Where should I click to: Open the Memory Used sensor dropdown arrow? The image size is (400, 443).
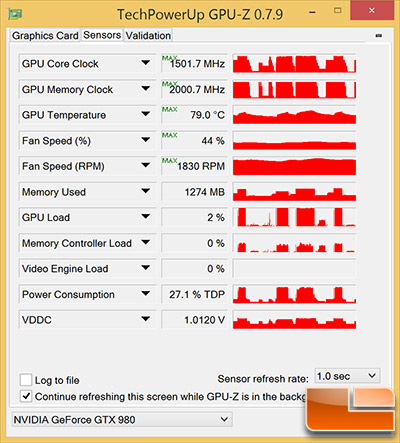click(x=145, y=191)
